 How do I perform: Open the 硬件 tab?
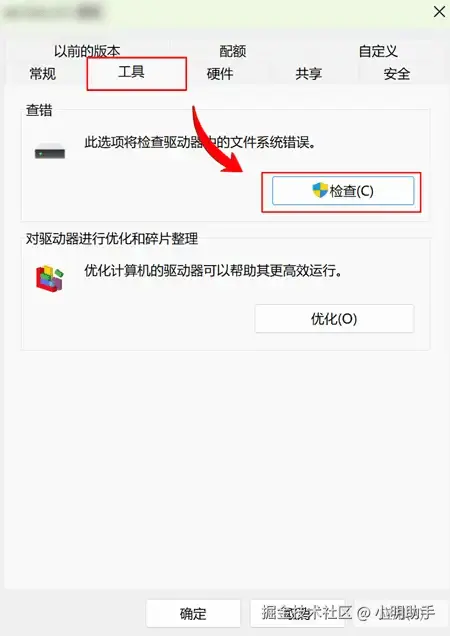[220, 74]
